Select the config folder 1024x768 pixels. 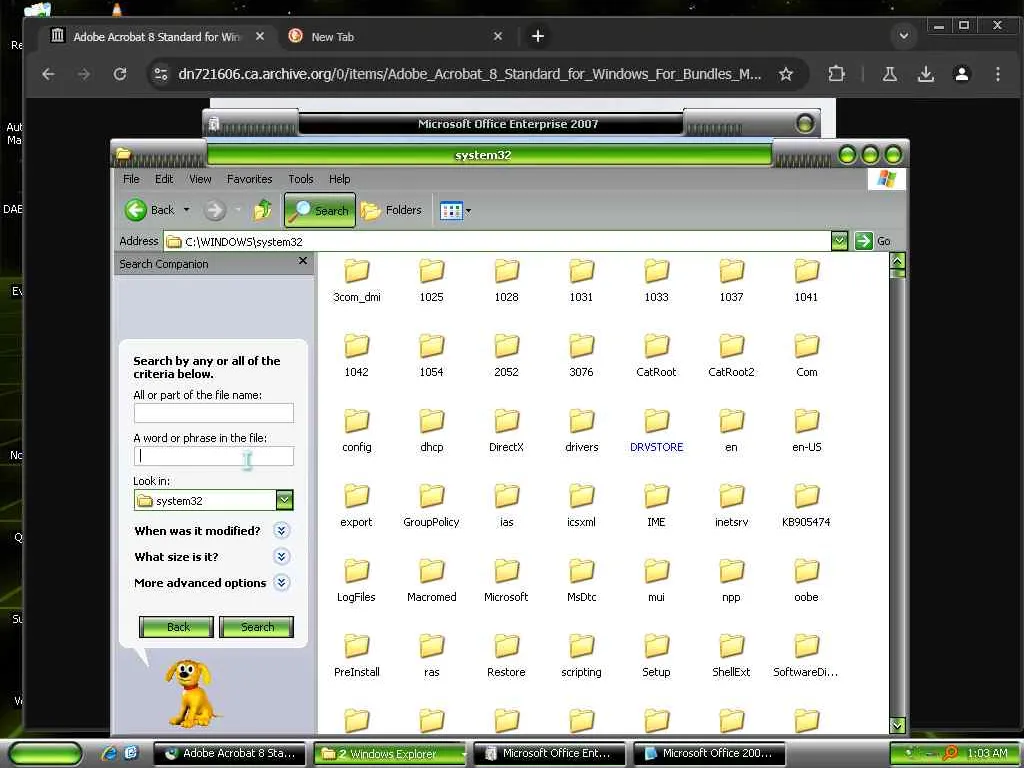coord(357,431)
